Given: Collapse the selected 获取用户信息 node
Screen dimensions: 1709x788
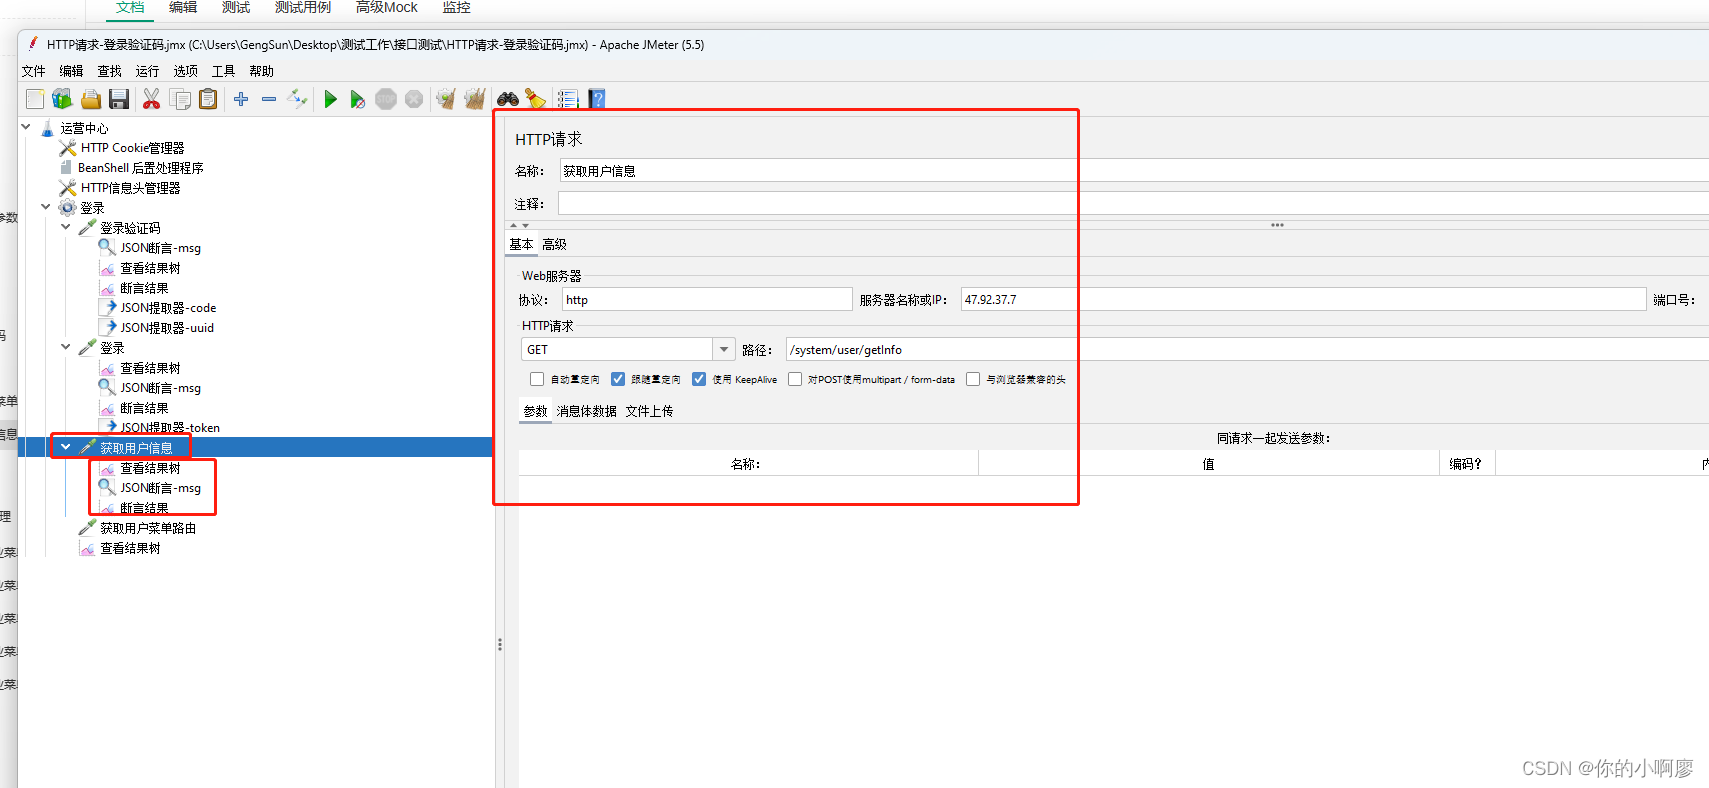Looking at the screenshot, I should (x=66, y=447).
